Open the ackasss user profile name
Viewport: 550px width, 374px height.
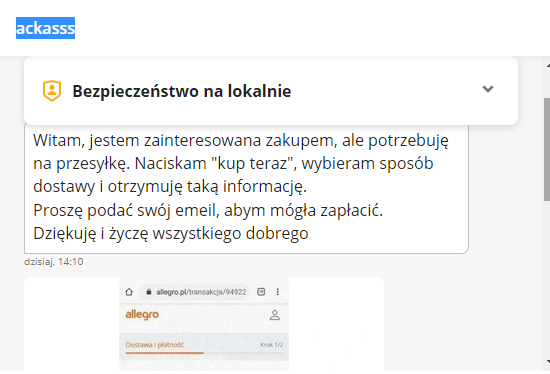[45, 28]
